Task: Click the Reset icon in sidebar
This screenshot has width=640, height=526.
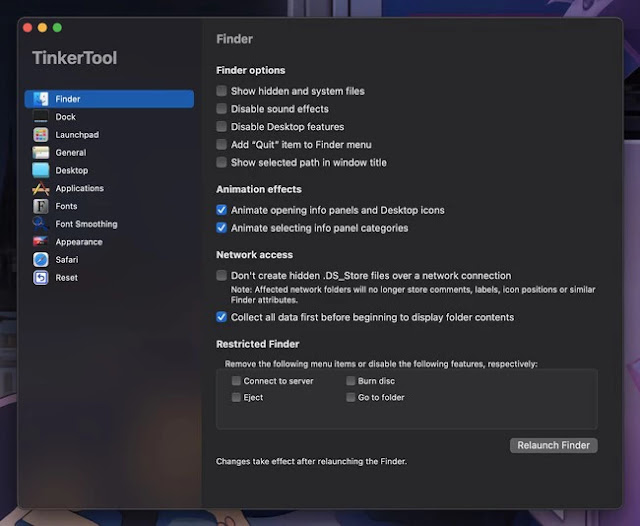Action: (x=41, y=277)
